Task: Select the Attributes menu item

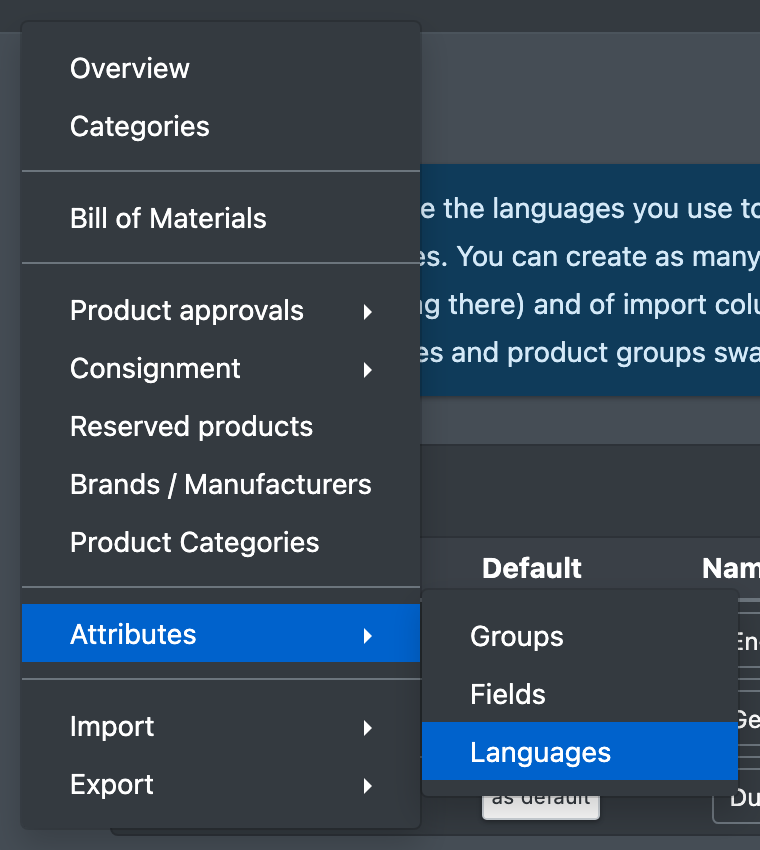Action: (x=221, y=633)
